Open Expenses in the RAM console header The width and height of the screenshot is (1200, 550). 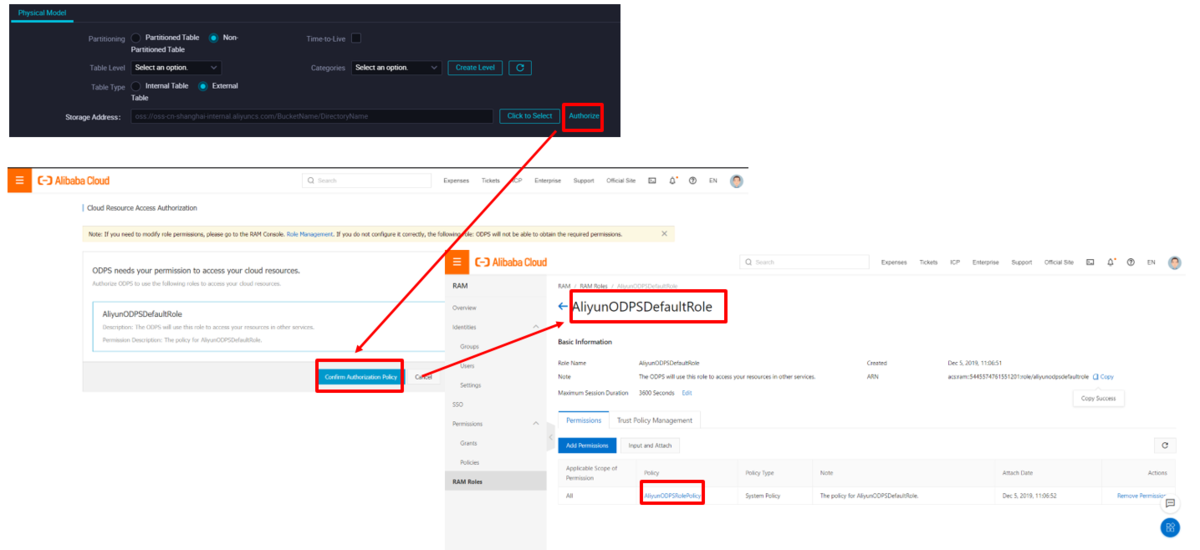point(894,262)
